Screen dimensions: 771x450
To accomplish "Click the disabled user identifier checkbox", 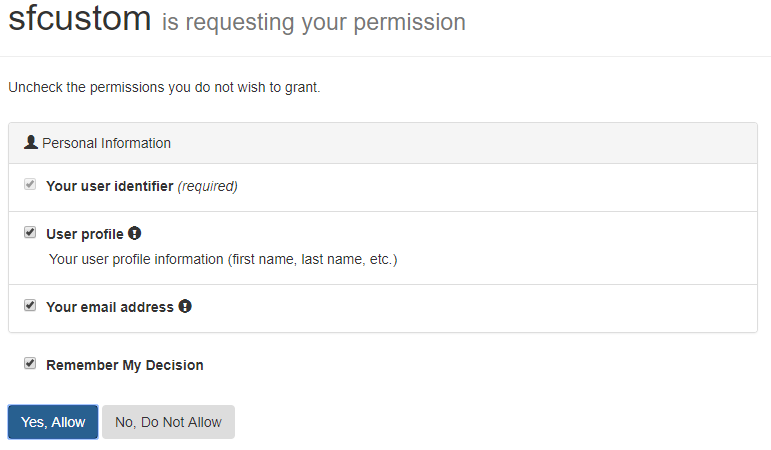I will tap(30, 184).
